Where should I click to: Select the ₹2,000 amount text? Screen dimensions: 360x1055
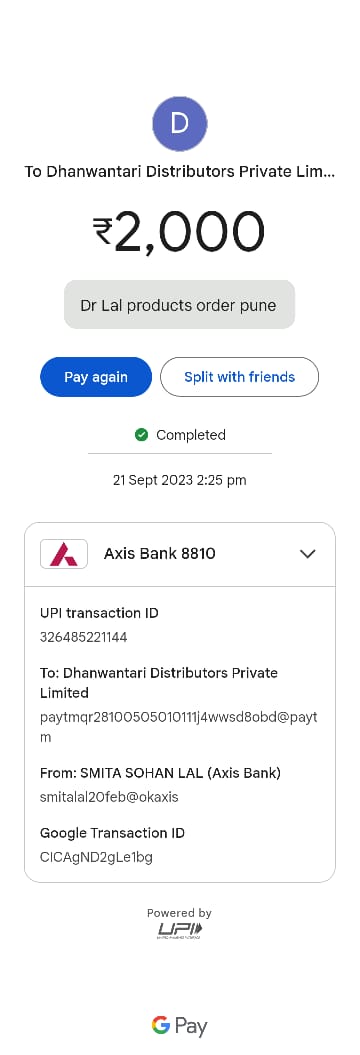[x=179, y=232]
